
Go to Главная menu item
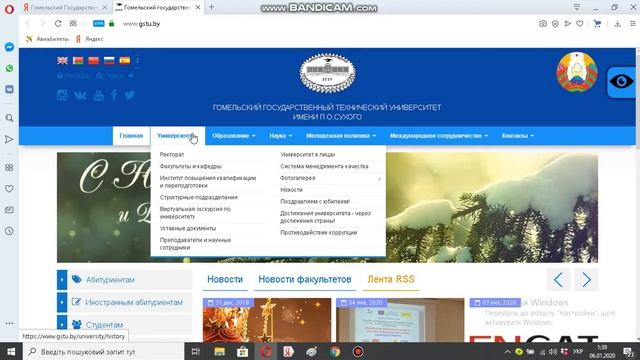click(131, 136)
